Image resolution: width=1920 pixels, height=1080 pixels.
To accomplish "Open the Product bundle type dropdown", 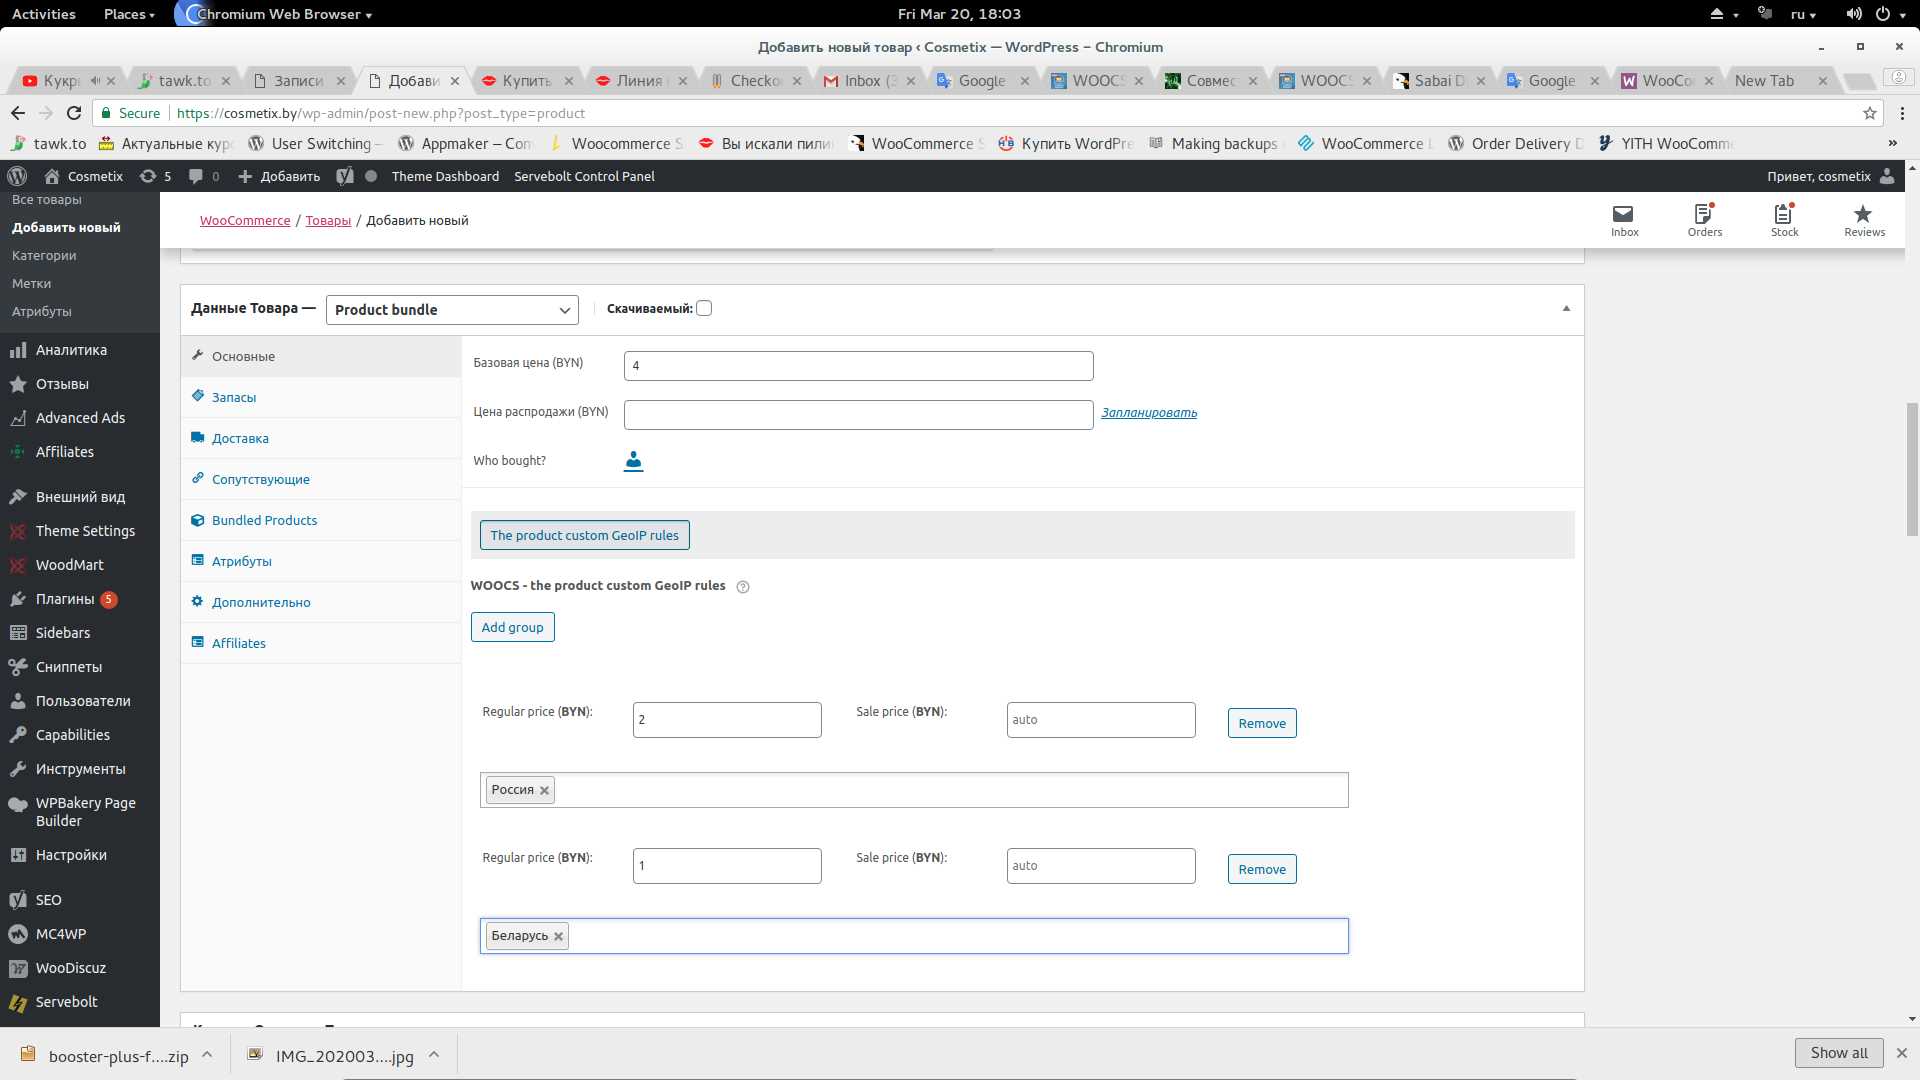I will click(452, 310).
